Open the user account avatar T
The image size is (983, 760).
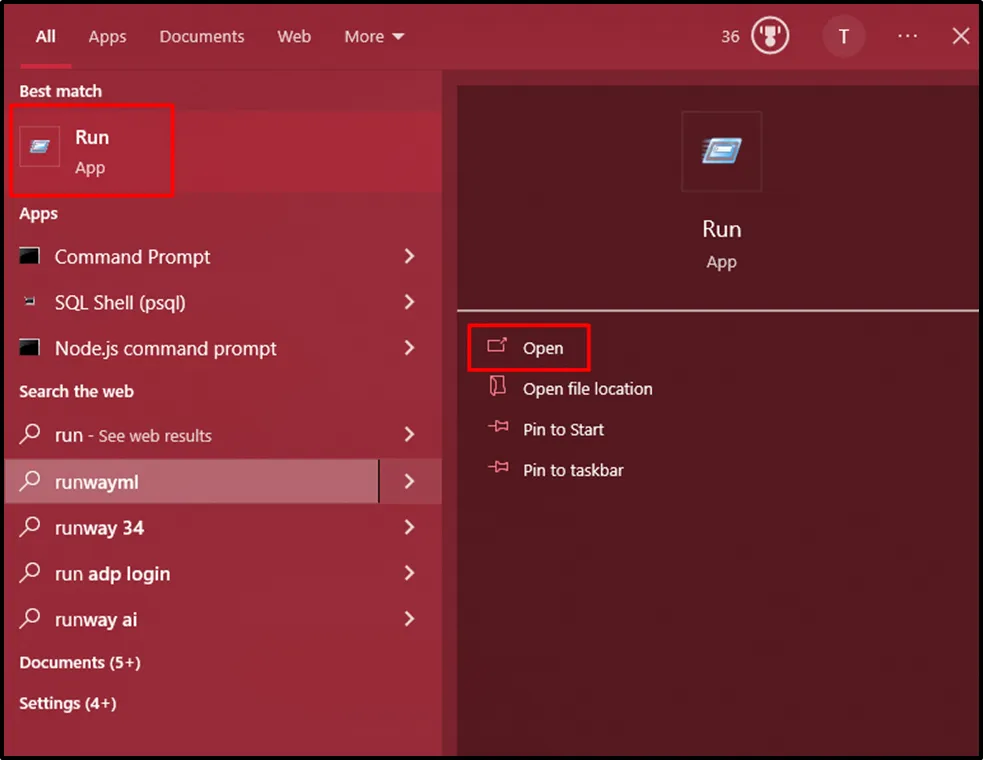pyautogui.click(x=843, y=37)
